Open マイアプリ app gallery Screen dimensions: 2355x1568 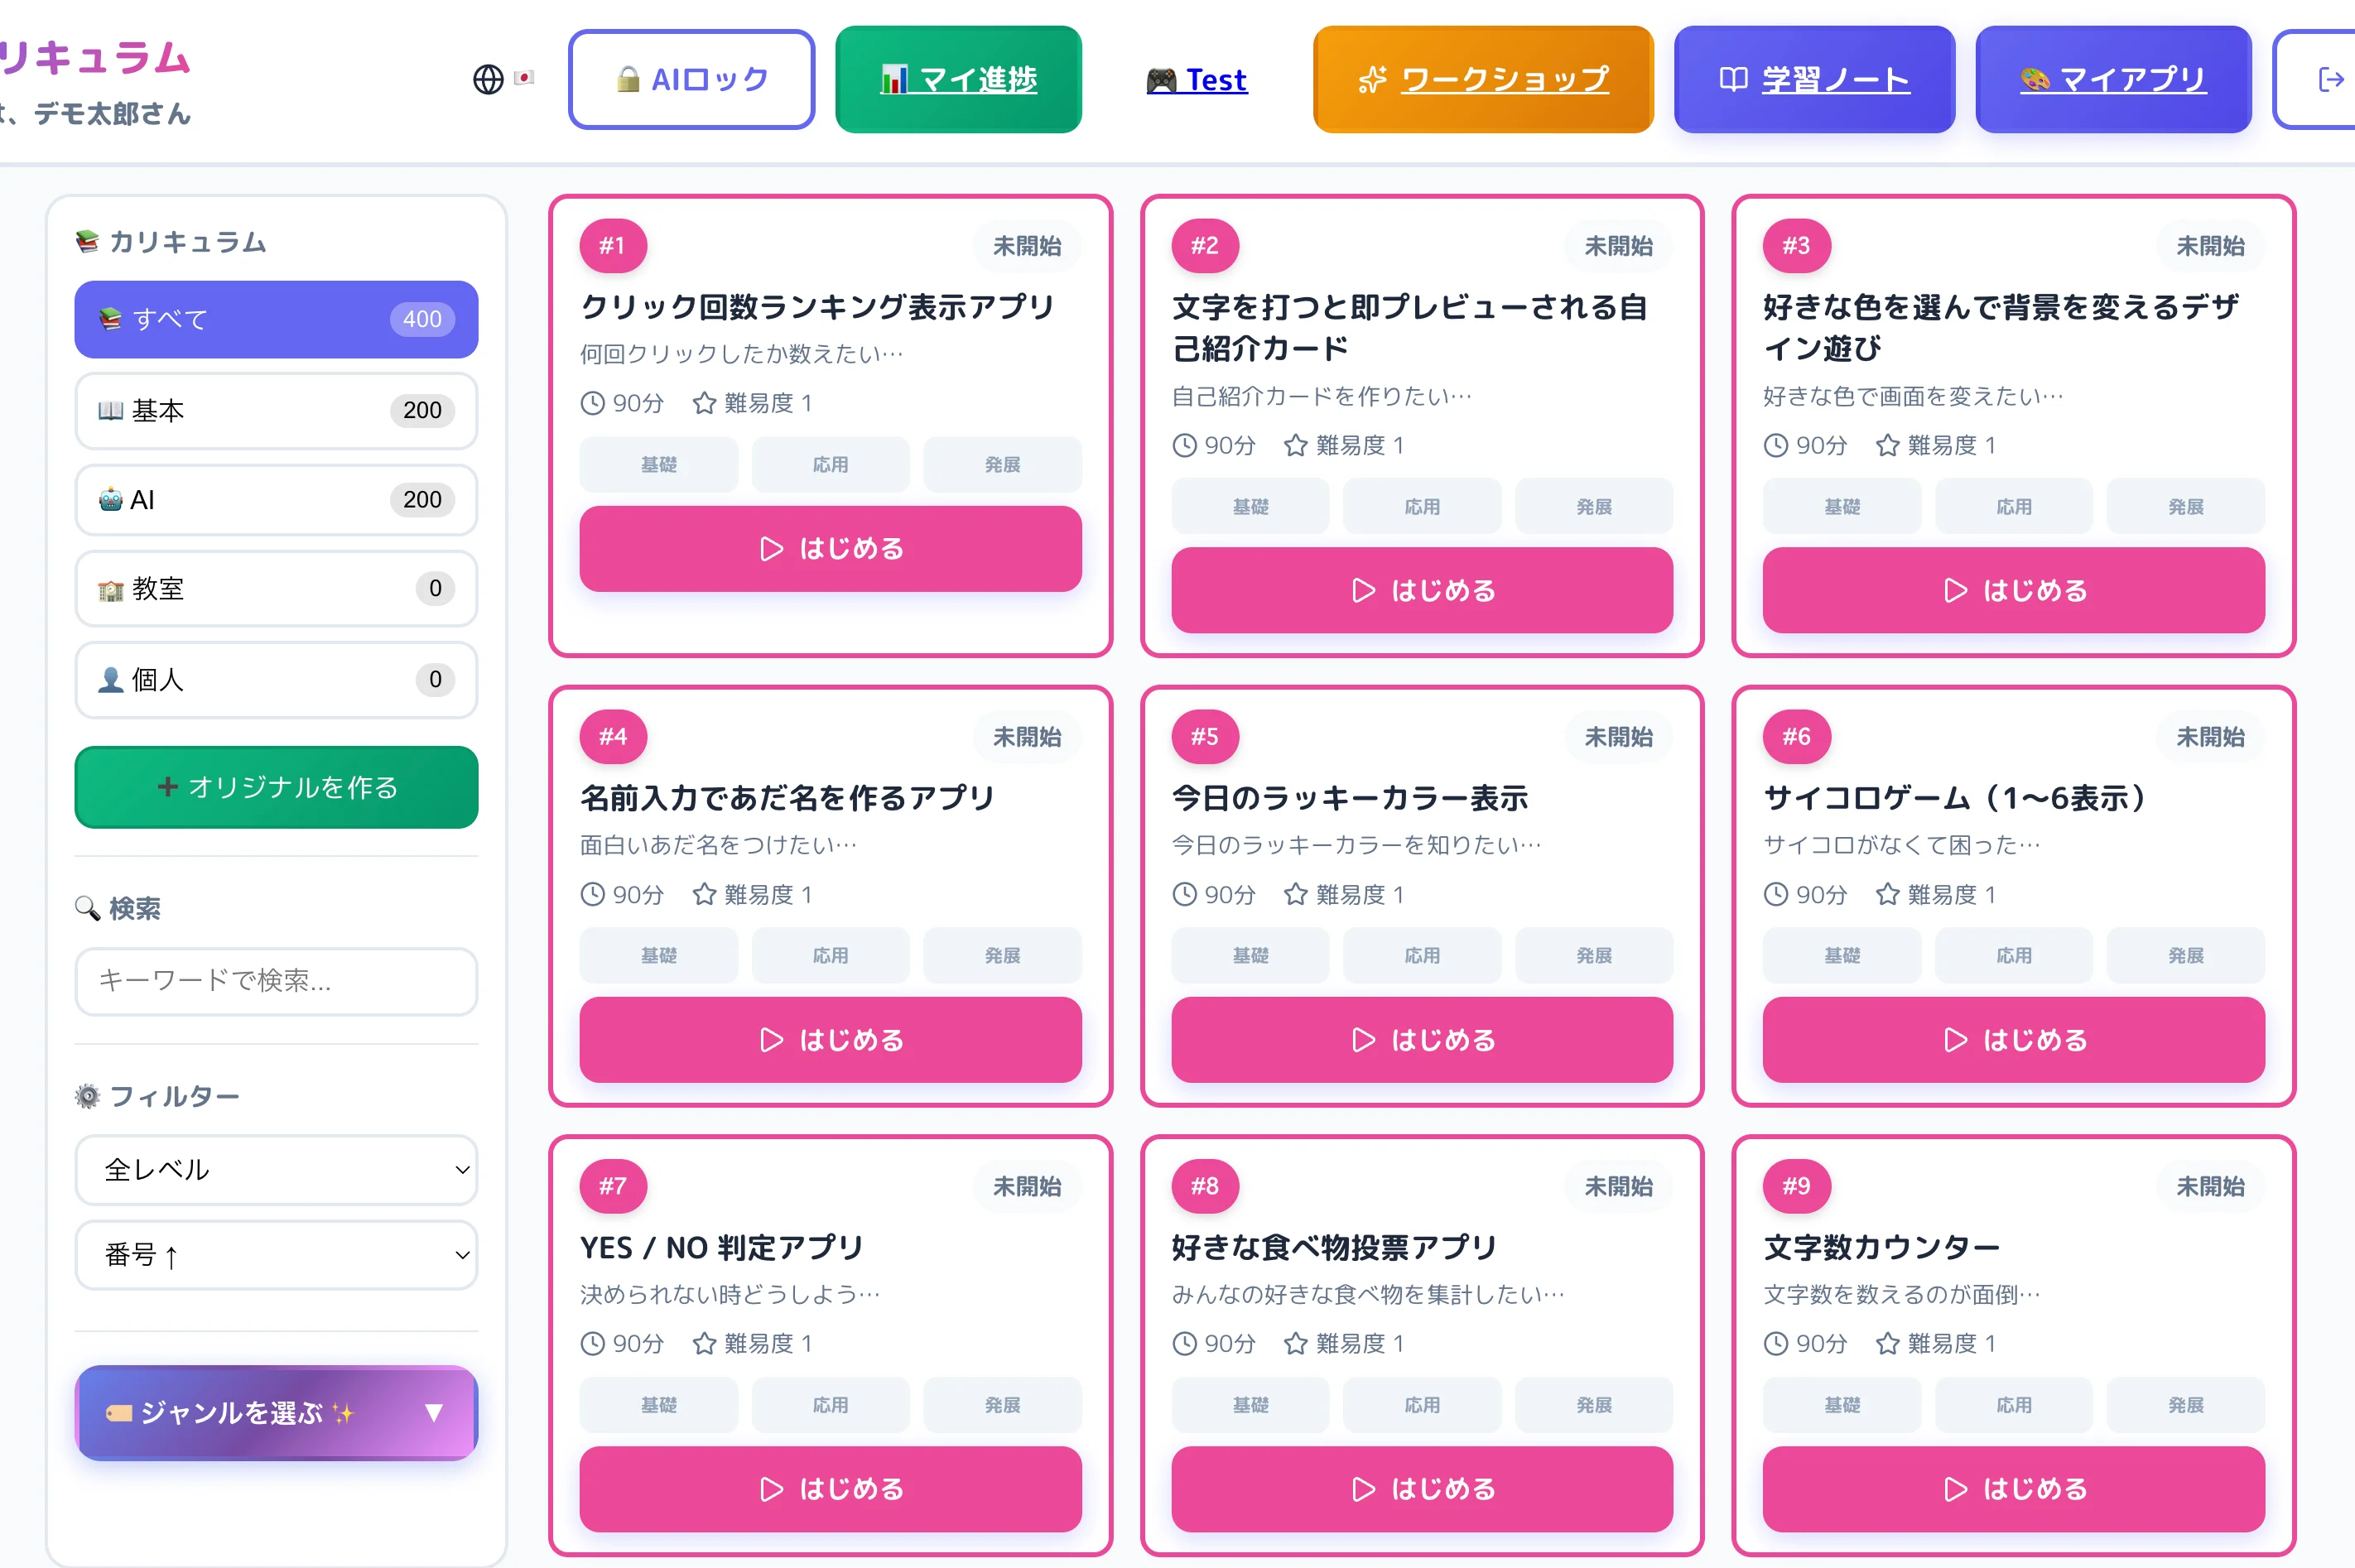tap(2113, 80)
